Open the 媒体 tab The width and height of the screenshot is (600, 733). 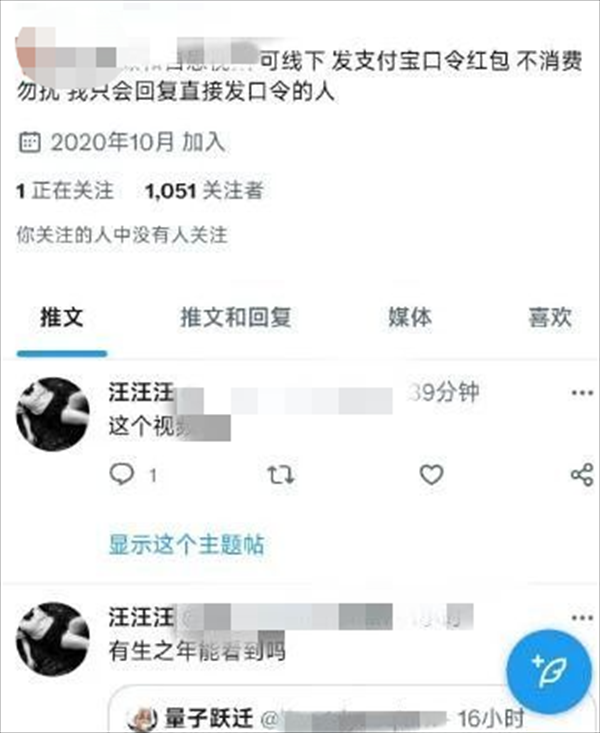(410, 318)
